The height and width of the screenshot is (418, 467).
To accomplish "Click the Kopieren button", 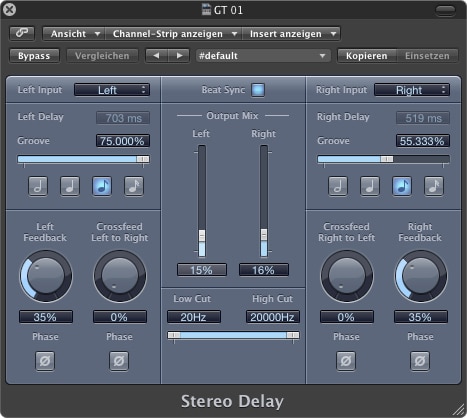I will coord(367,56).
